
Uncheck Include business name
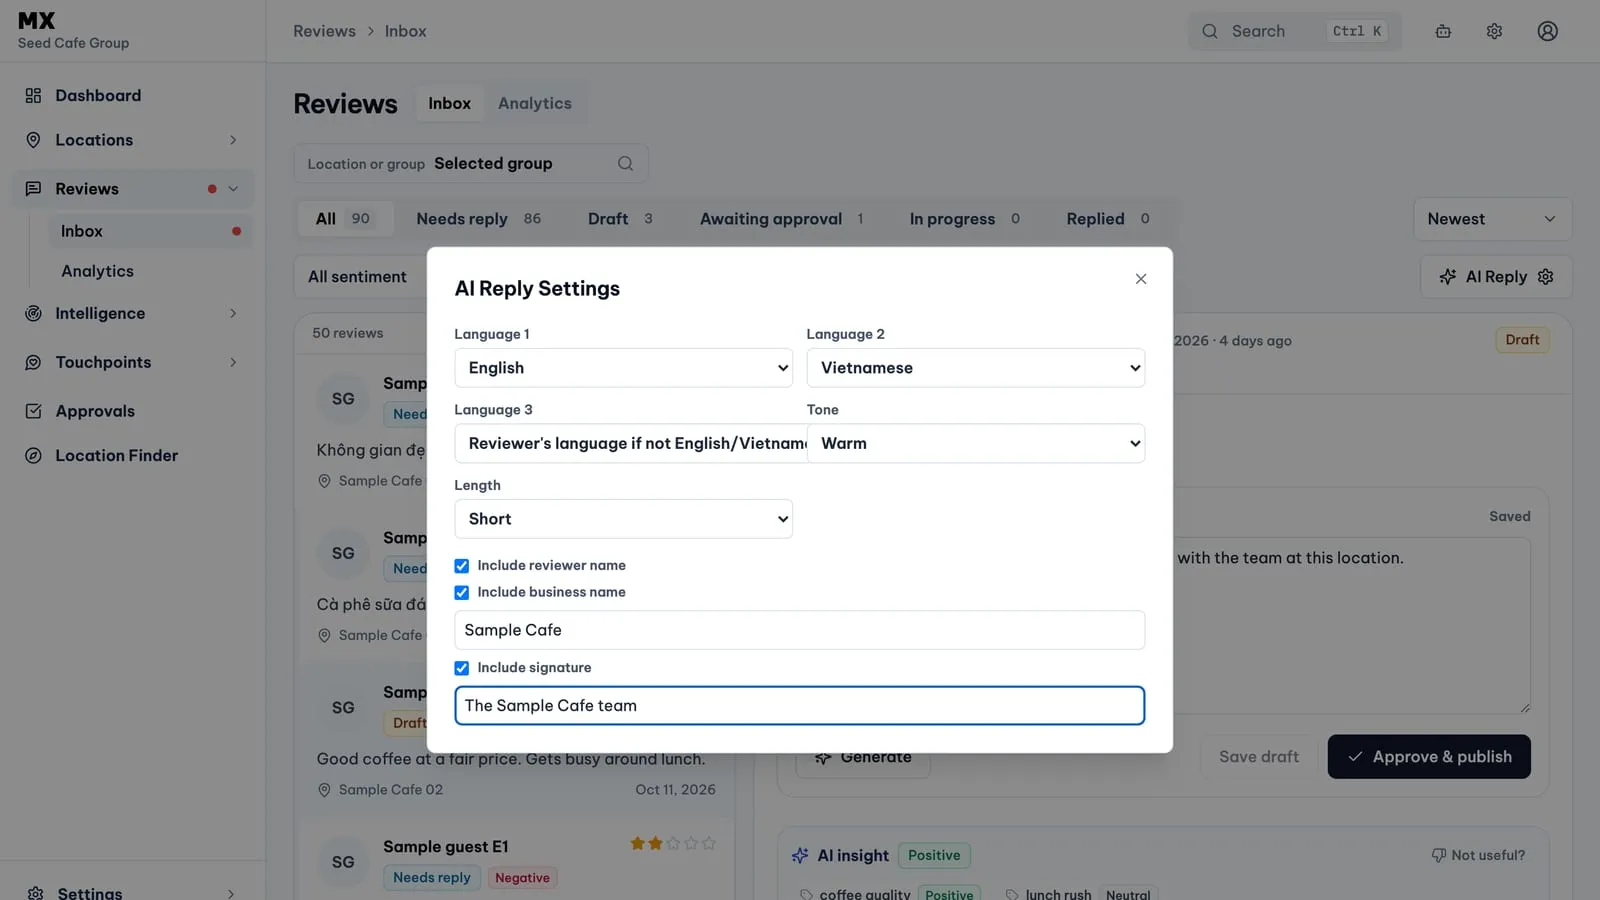462,593
